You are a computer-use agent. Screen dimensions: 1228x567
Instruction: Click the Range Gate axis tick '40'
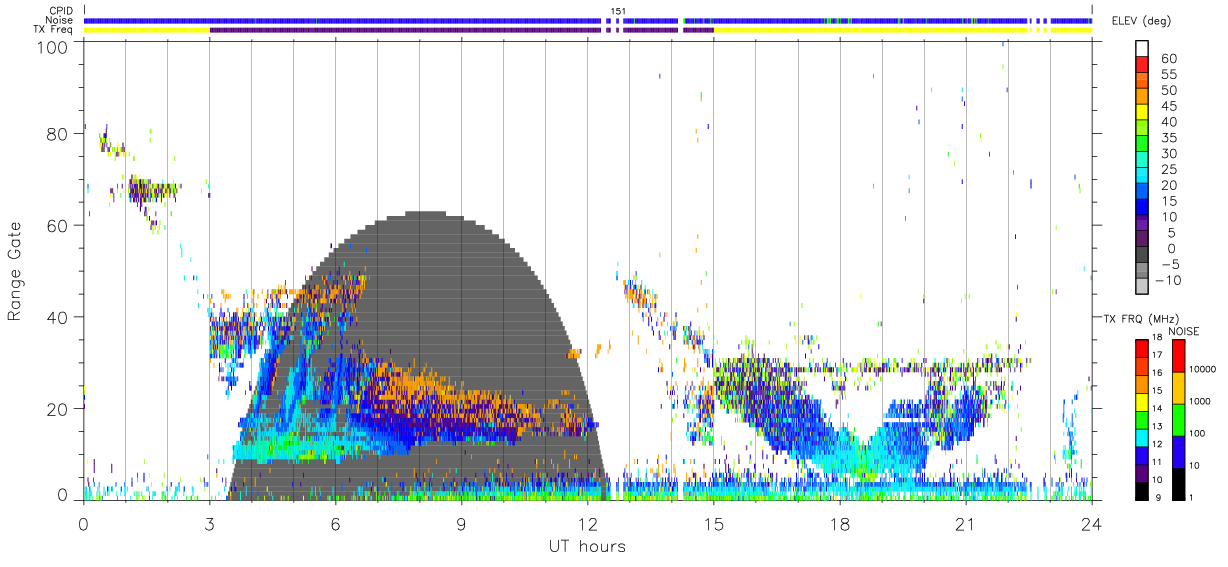(x=58, y=316)
